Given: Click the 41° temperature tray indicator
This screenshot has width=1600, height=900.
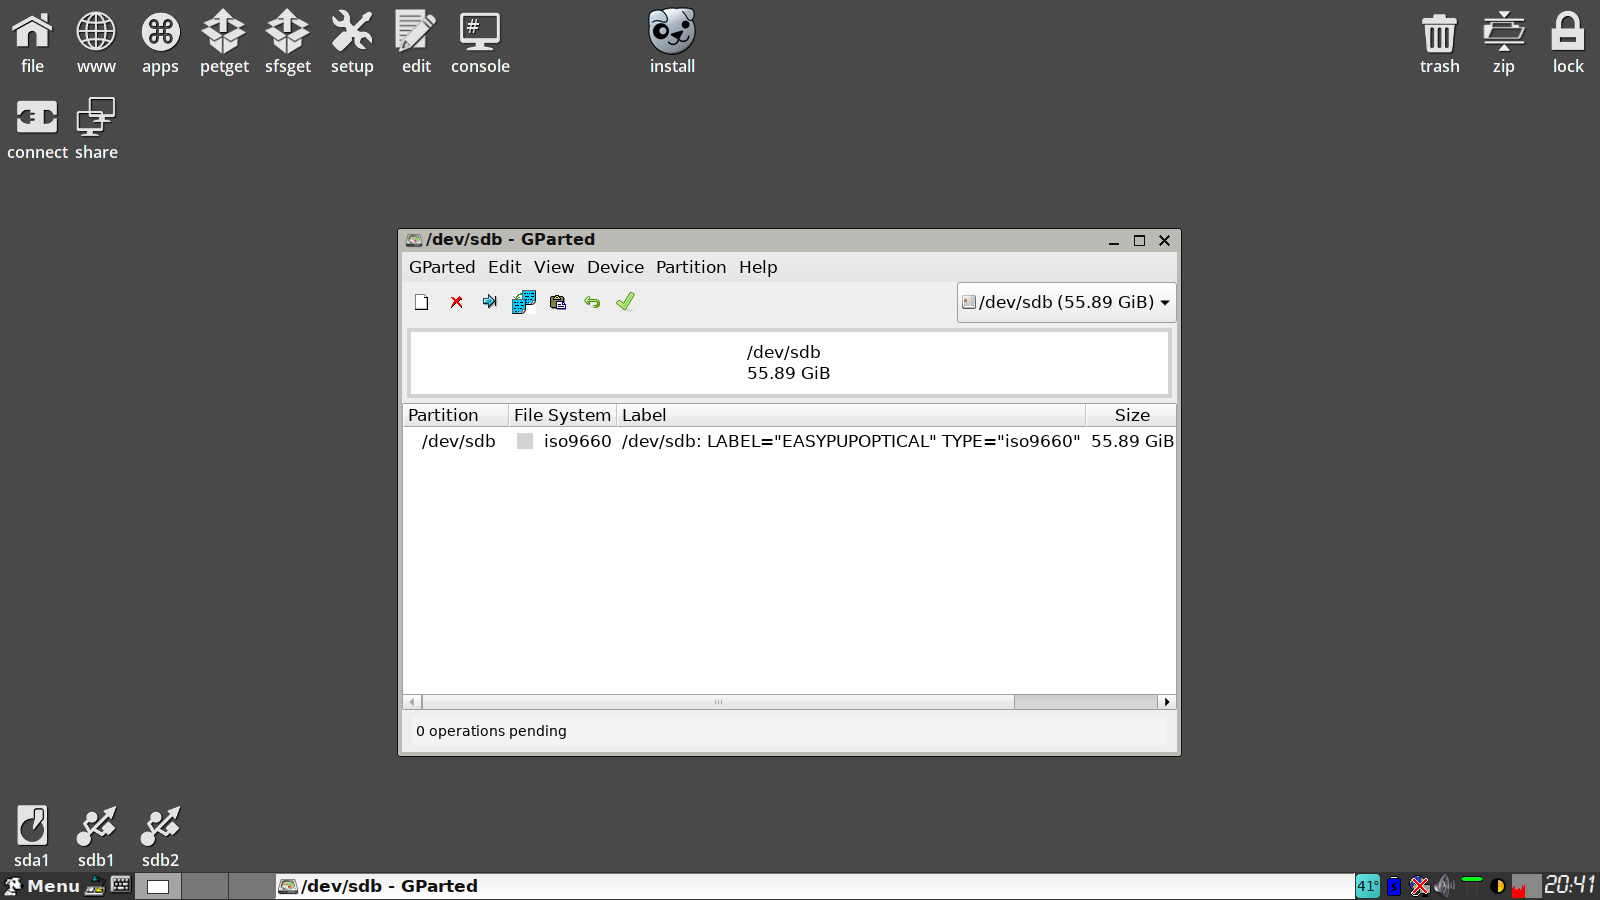Looking at the screenshot, I should (1367, 886).
